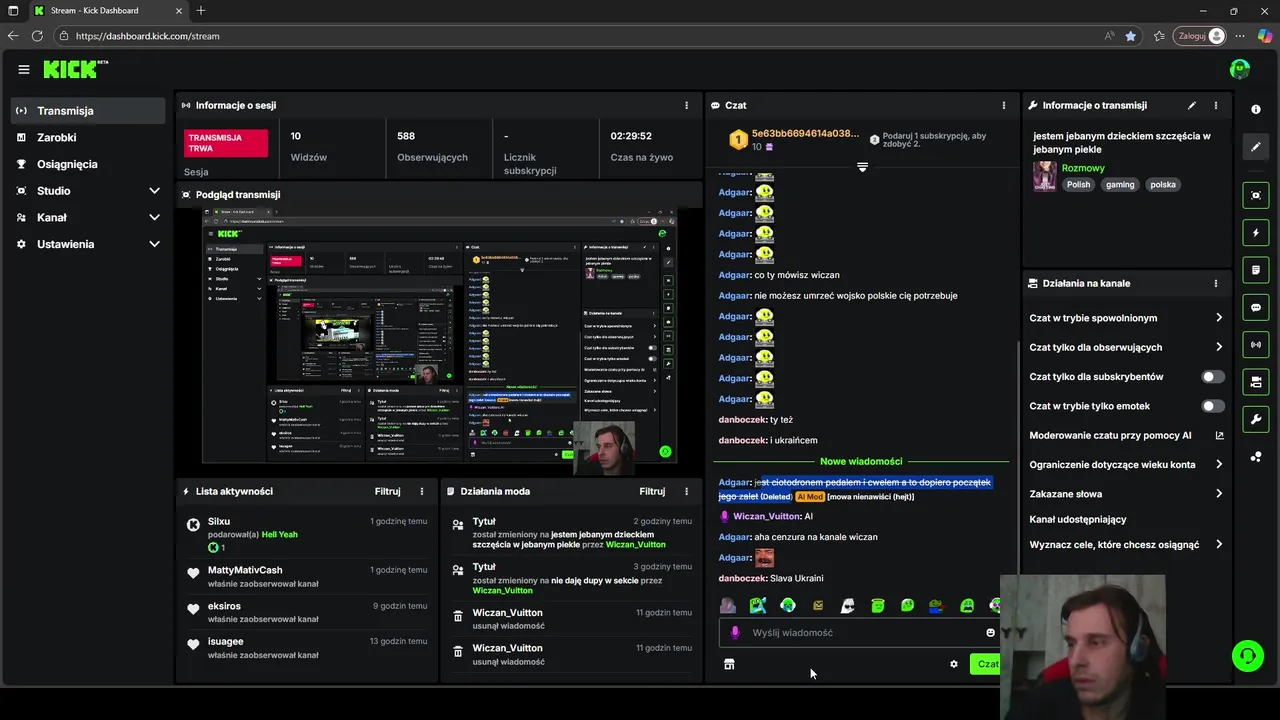This screenshot has height=720, width=1280.
Task: Collapse the pinned chat banner arrow
Action: [x=862, y=167]
